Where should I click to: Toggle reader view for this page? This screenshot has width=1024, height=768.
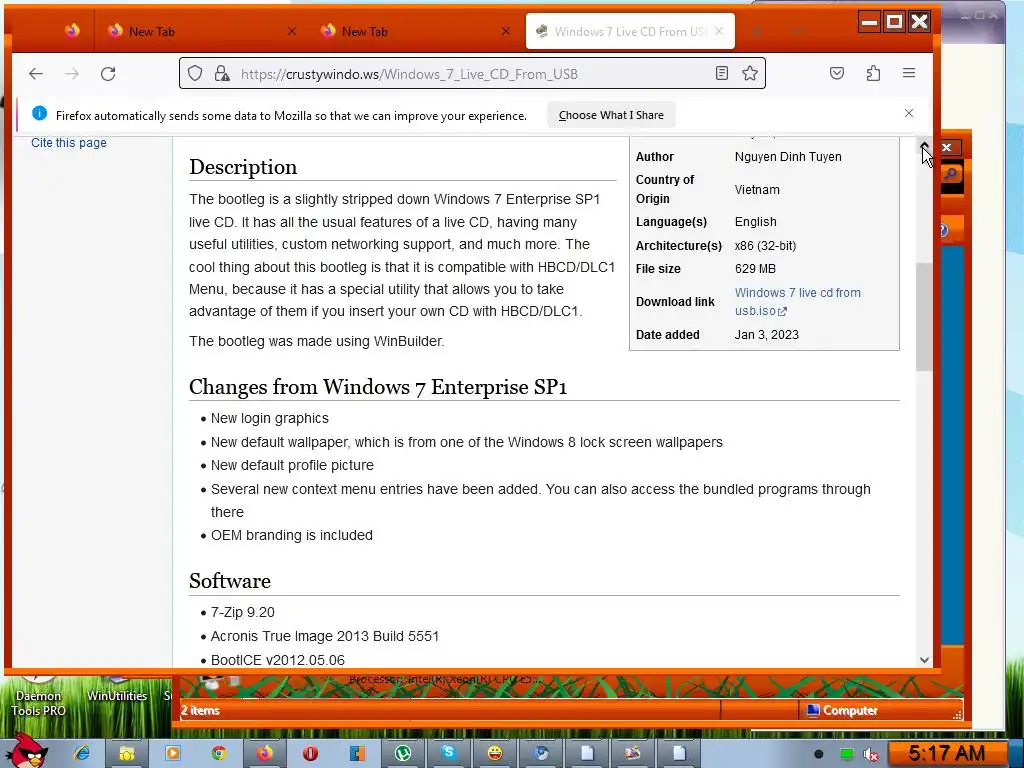pyautogui.click(x=722, y=73)
